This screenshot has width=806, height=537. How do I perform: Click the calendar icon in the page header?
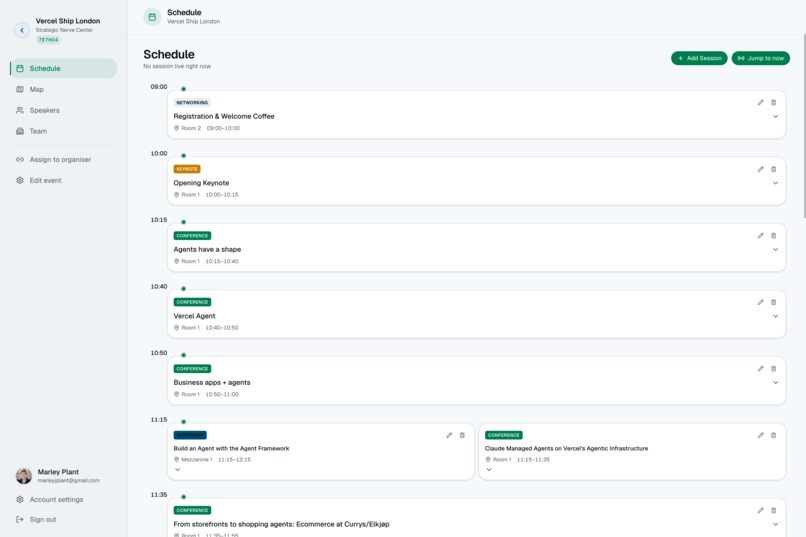point(152,17)
